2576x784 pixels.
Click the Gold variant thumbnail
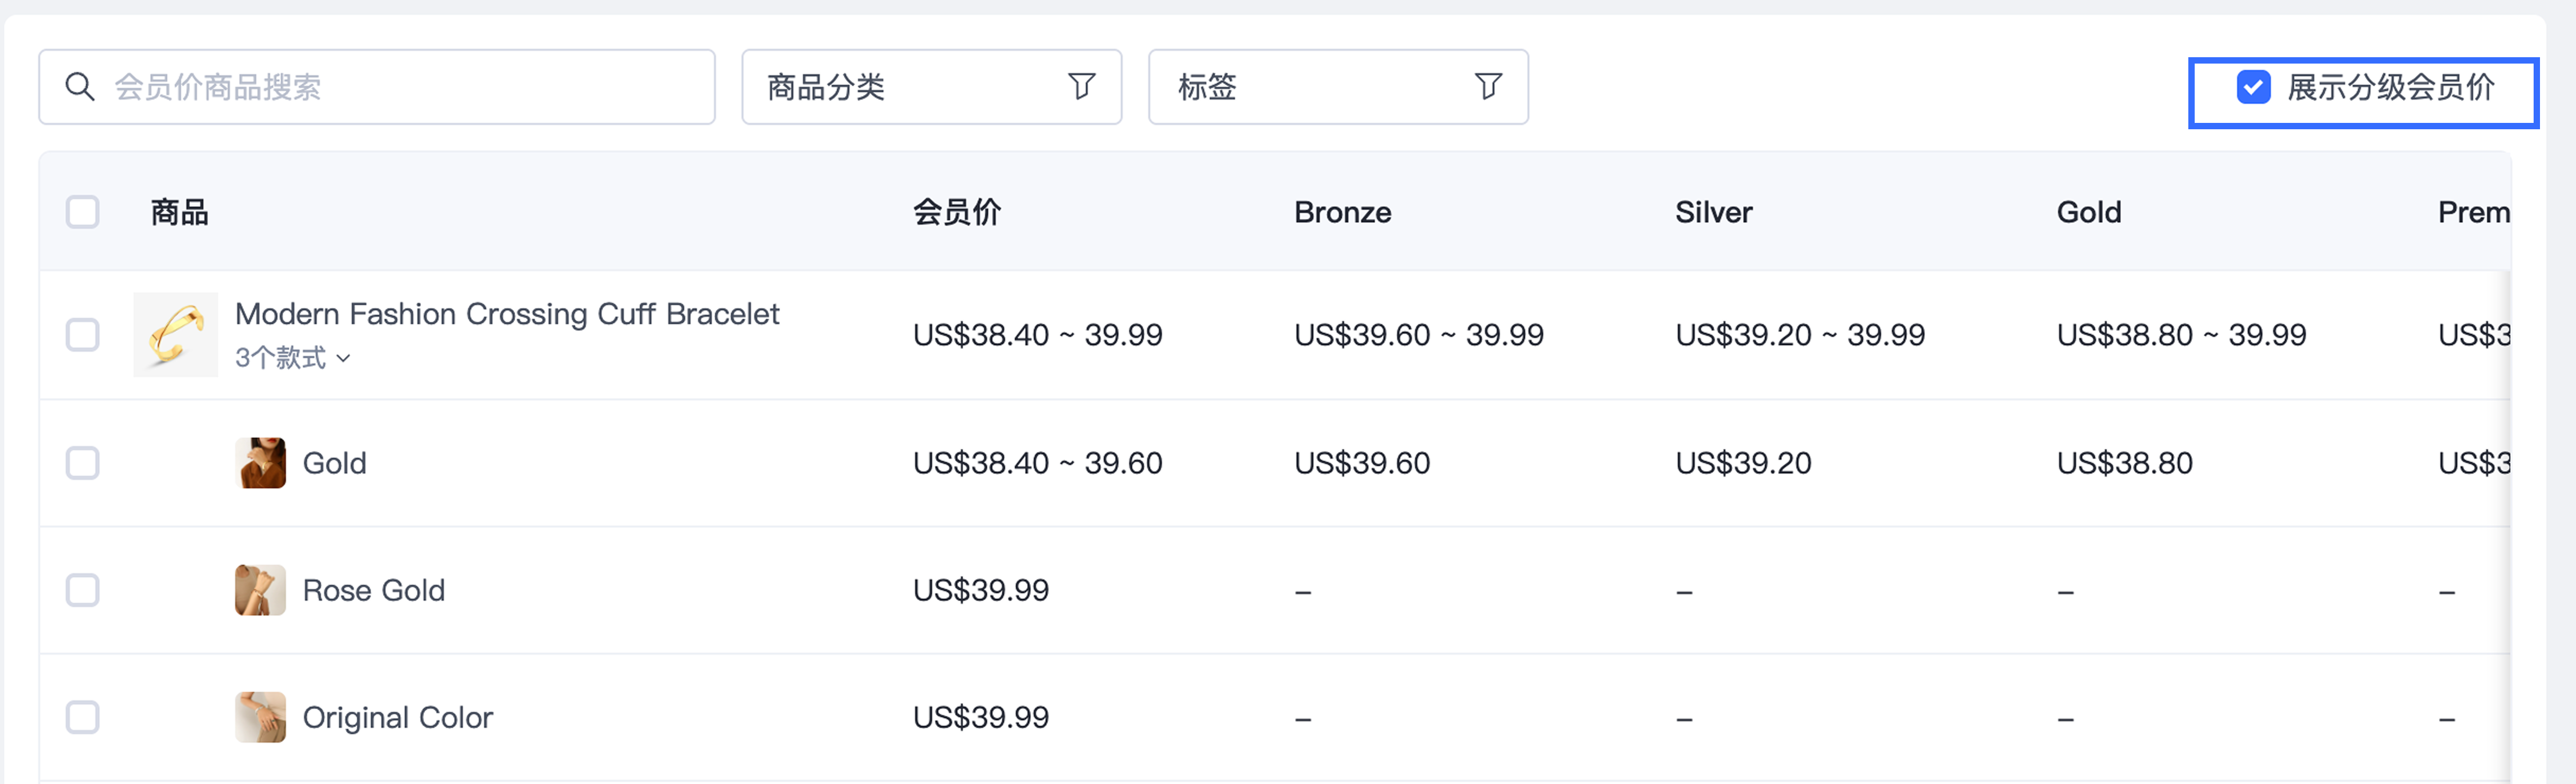click(x=260, y=463)
